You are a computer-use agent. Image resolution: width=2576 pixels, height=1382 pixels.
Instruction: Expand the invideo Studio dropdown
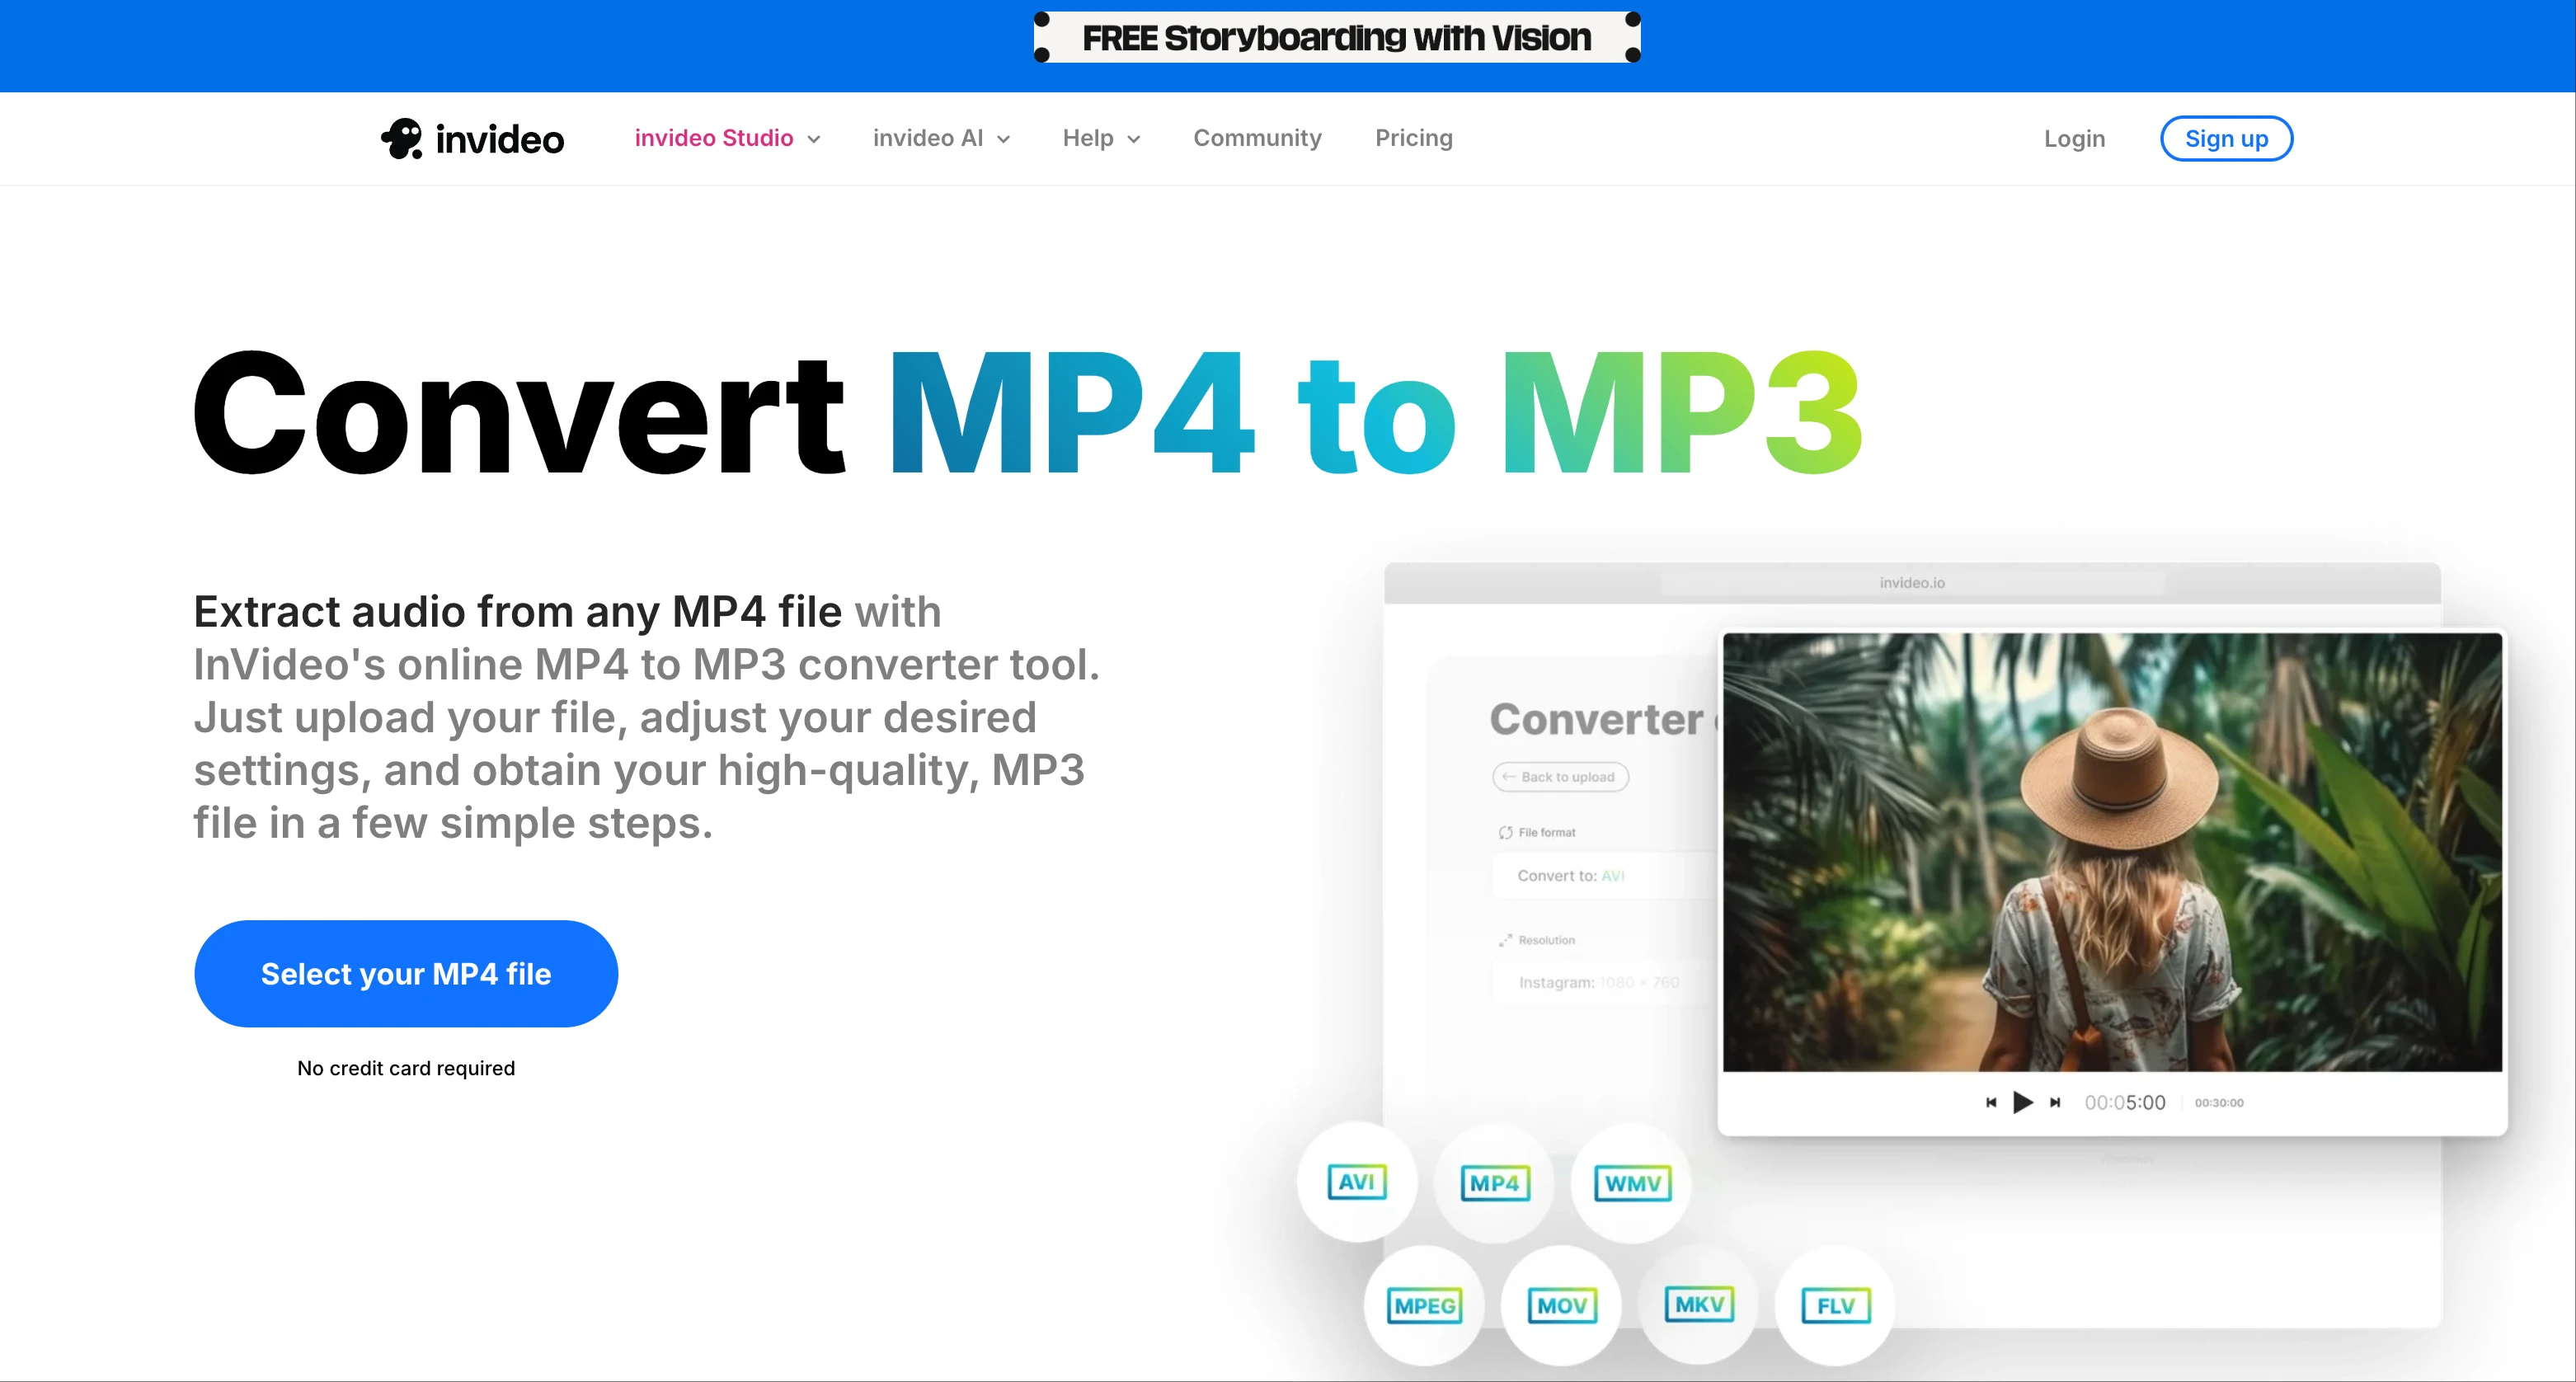pyautogui.click(x=727, y=138)
